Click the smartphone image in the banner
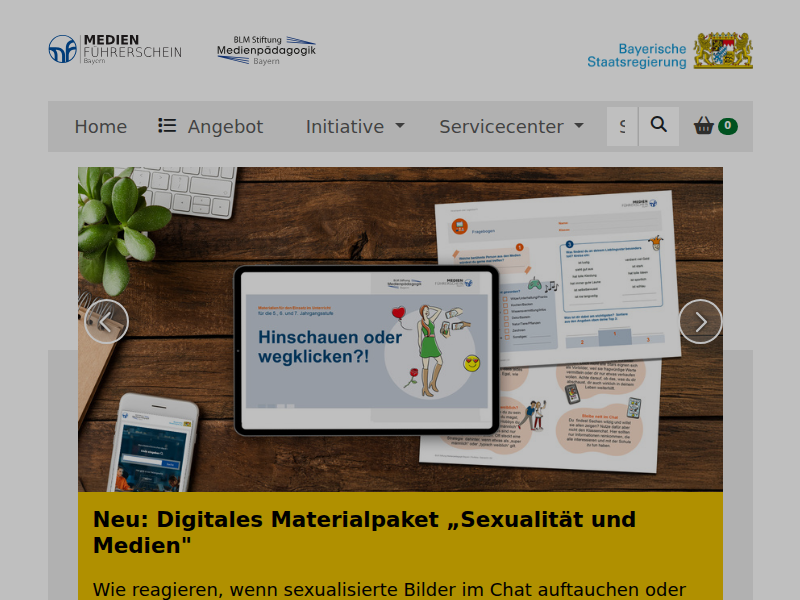Image resolution: width=800 pixels, height=600 pixels. click(153, 443)
